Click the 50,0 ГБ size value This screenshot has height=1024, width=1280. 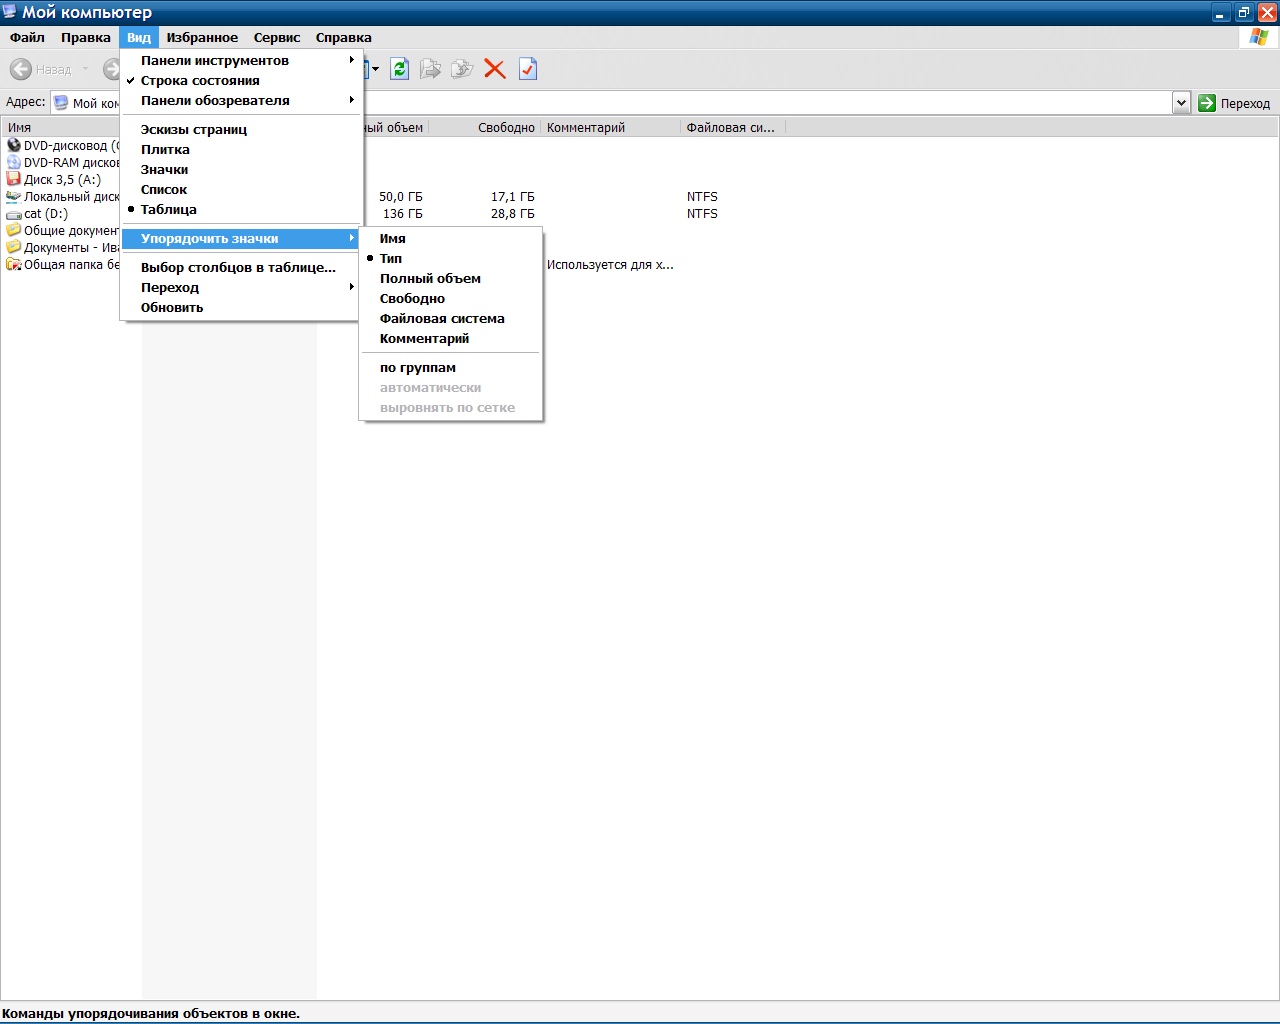(x=401, y=197)
